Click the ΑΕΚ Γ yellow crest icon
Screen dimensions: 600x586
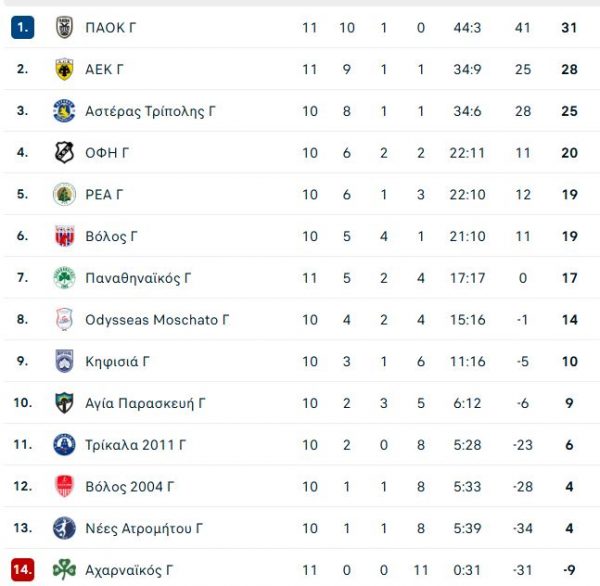click(x=64, y=69)
